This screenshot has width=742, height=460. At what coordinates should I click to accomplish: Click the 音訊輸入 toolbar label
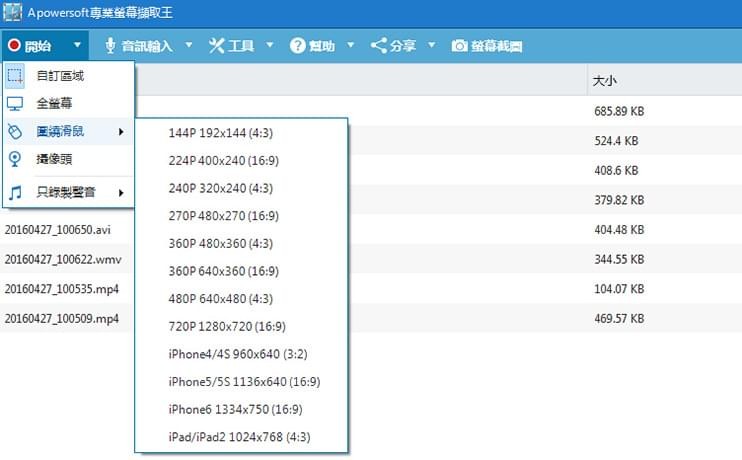[147, 46]
